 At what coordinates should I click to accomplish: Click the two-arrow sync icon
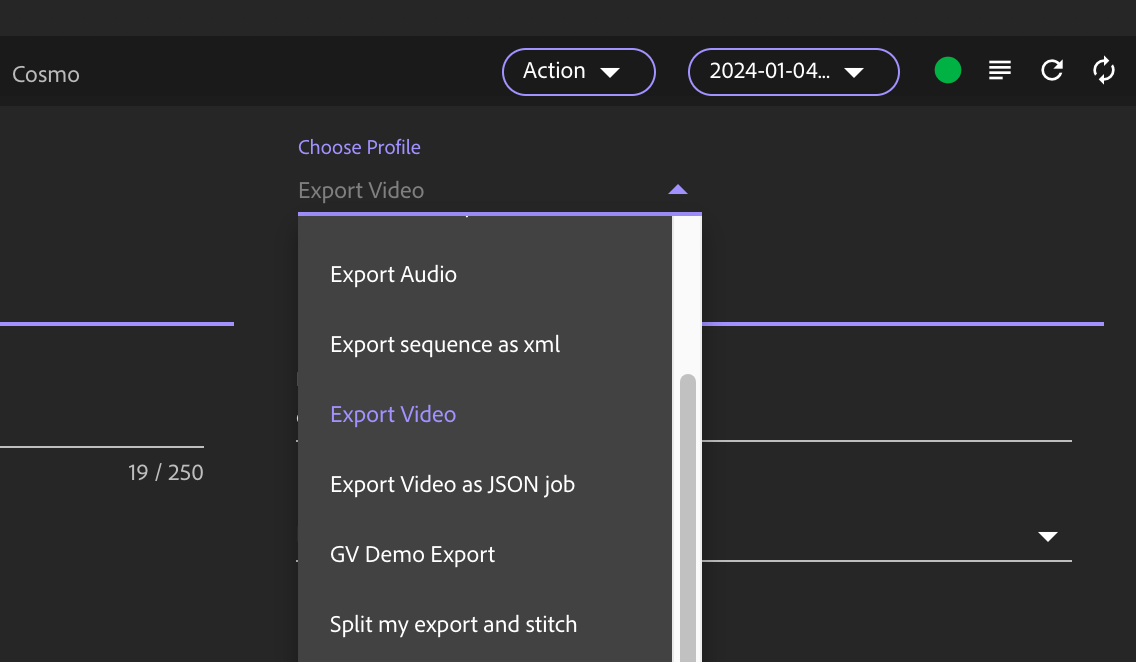coord(1104,70)
